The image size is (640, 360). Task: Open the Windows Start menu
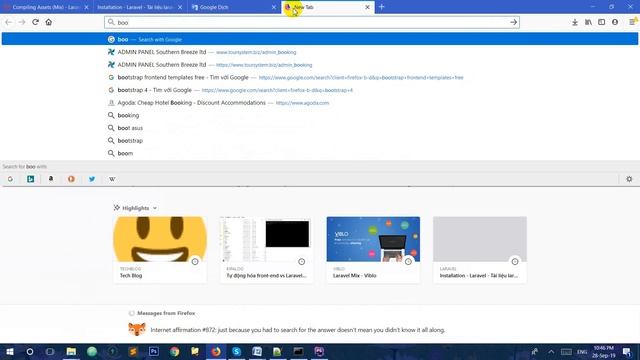pos(10,351)
